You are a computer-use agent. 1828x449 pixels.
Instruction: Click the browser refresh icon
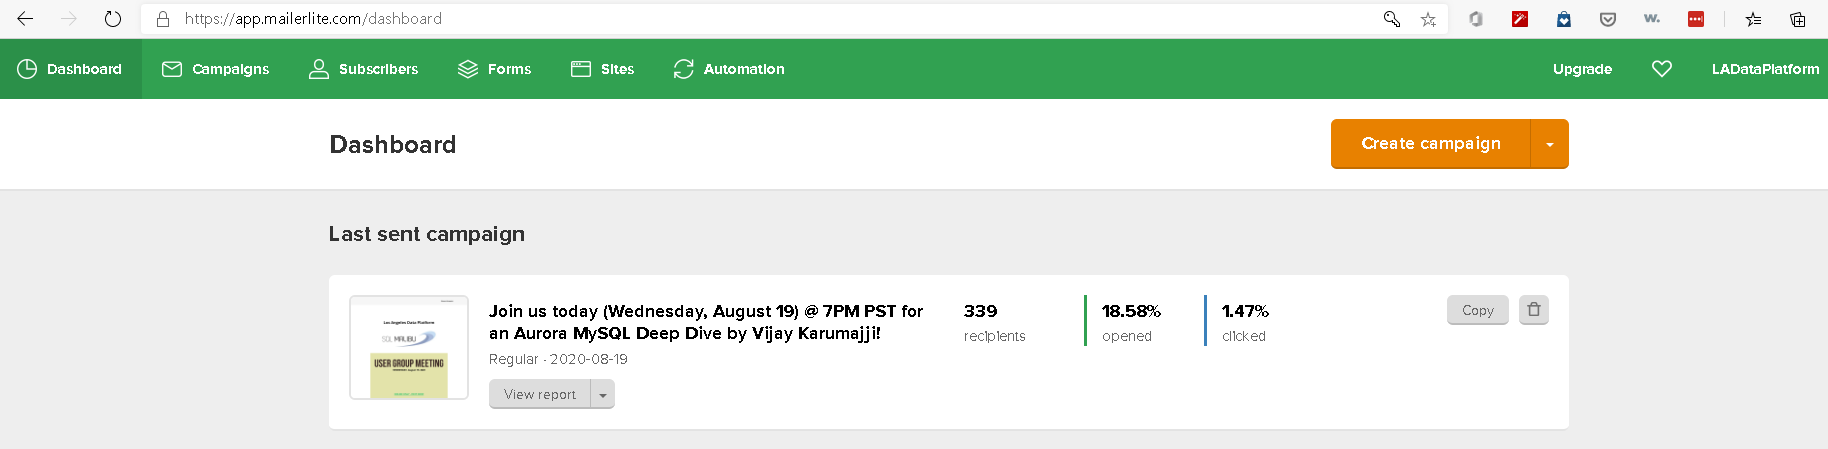[113, 19]
